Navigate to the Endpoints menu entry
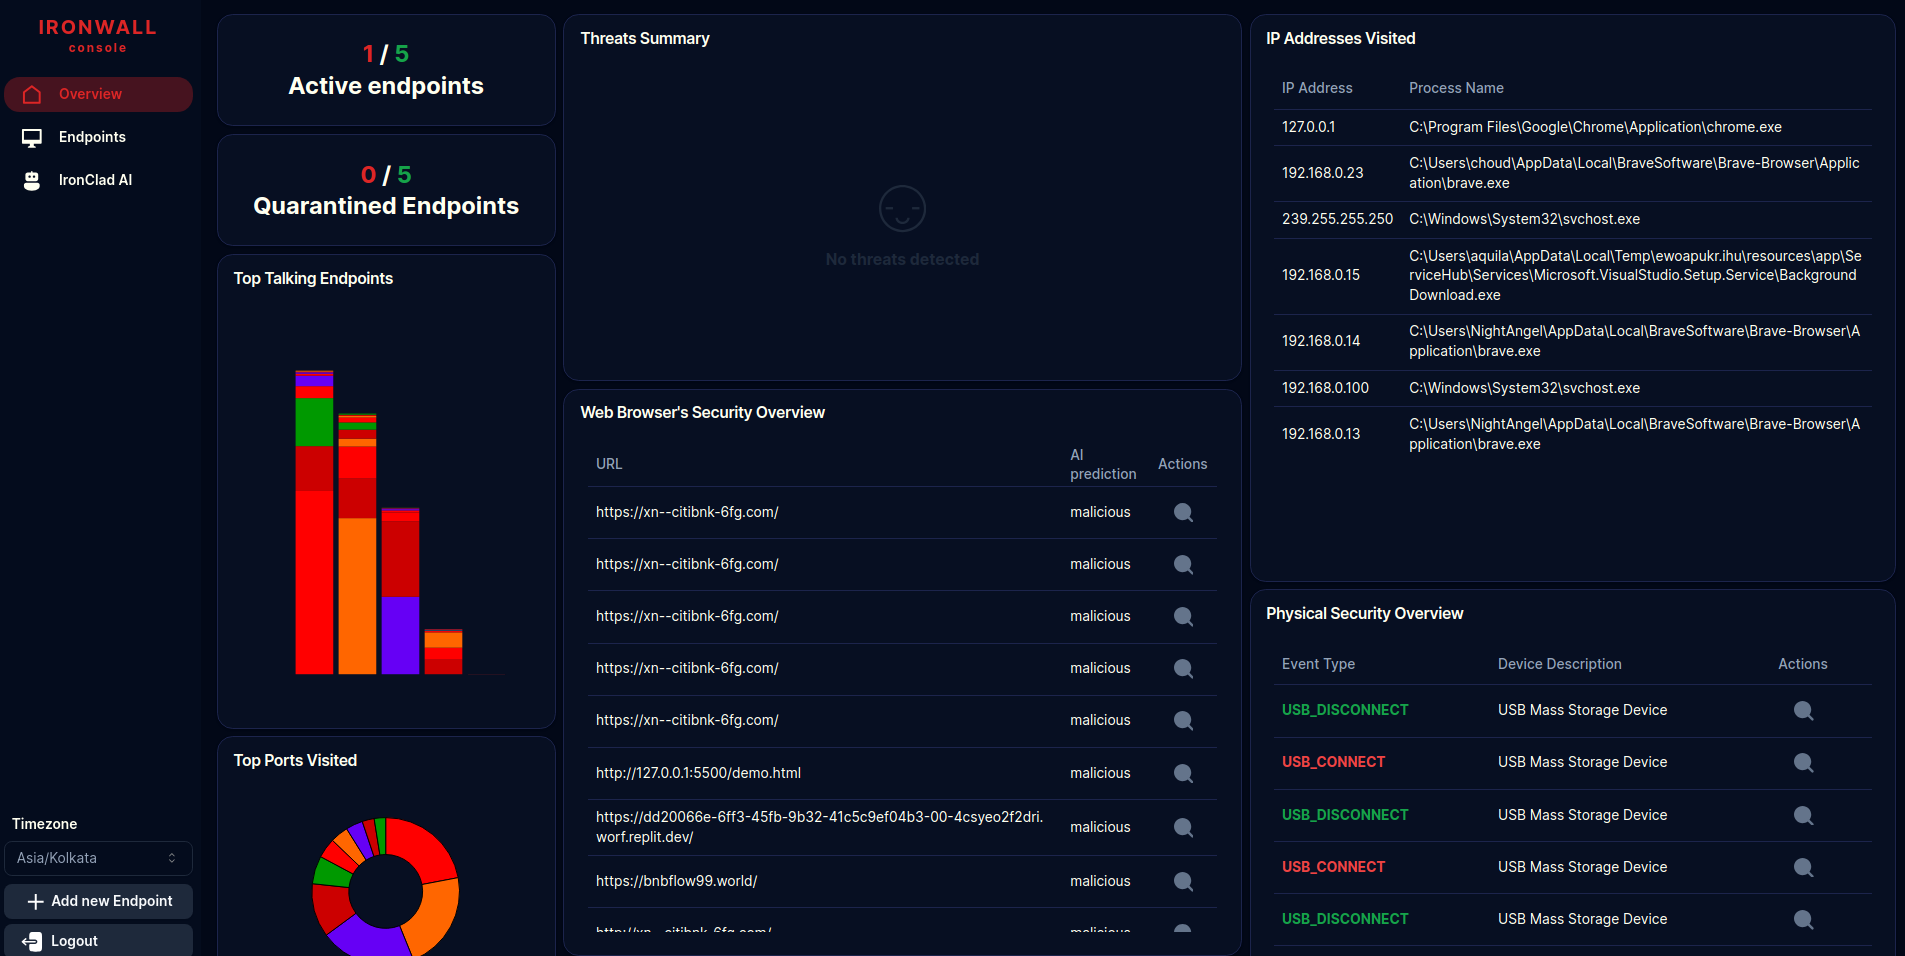 [92, 137]
